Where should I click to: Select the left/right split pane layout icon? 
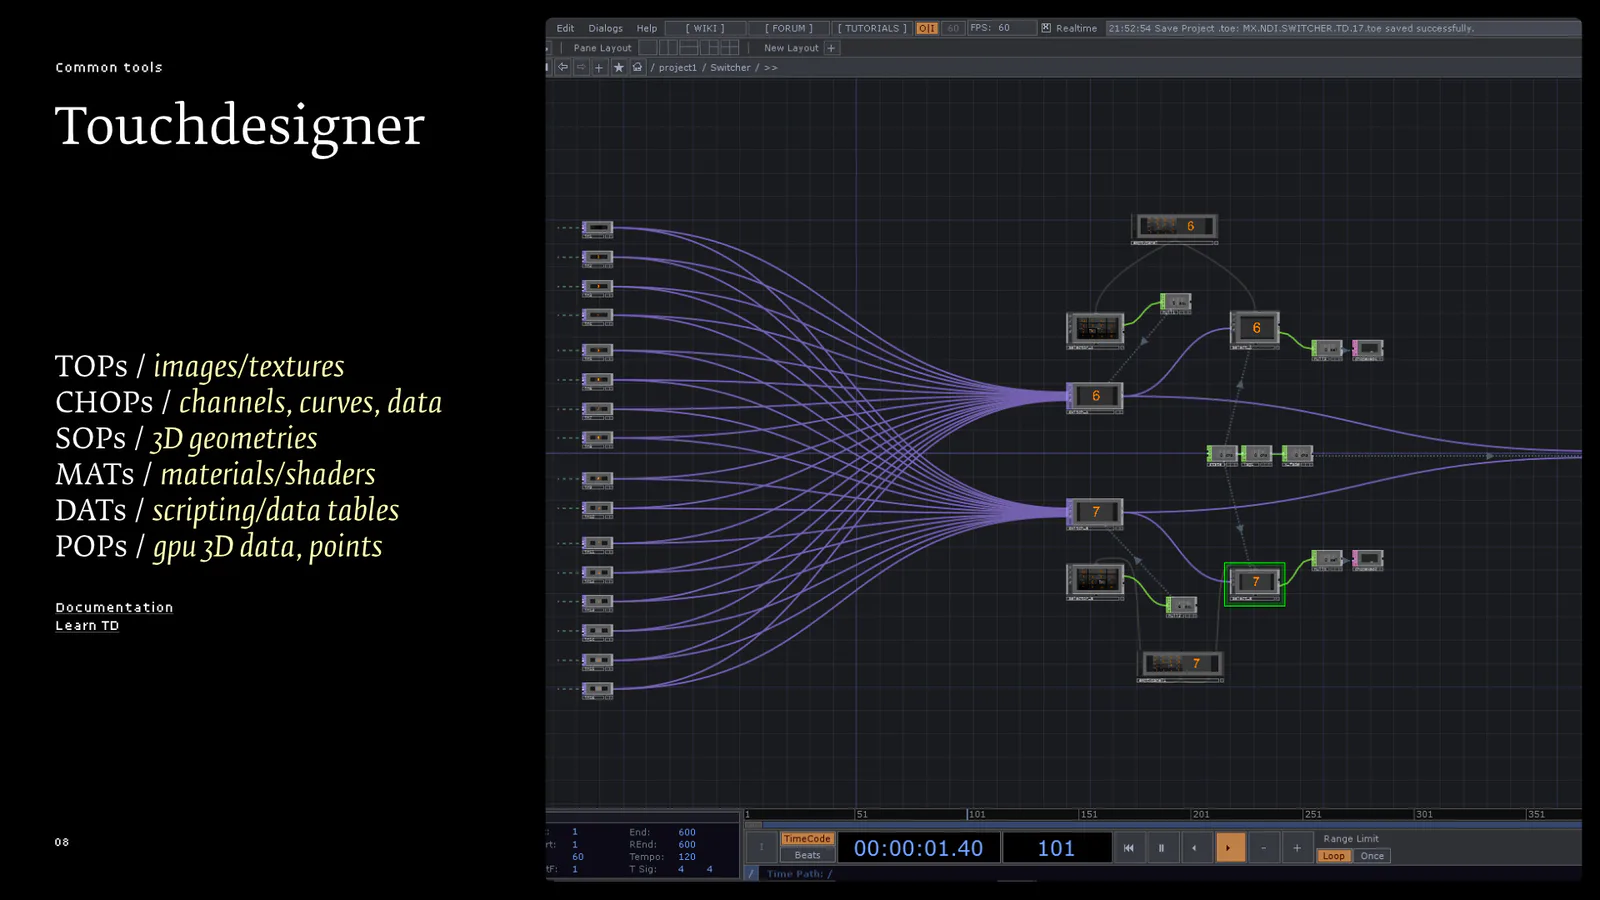(668, 47)
